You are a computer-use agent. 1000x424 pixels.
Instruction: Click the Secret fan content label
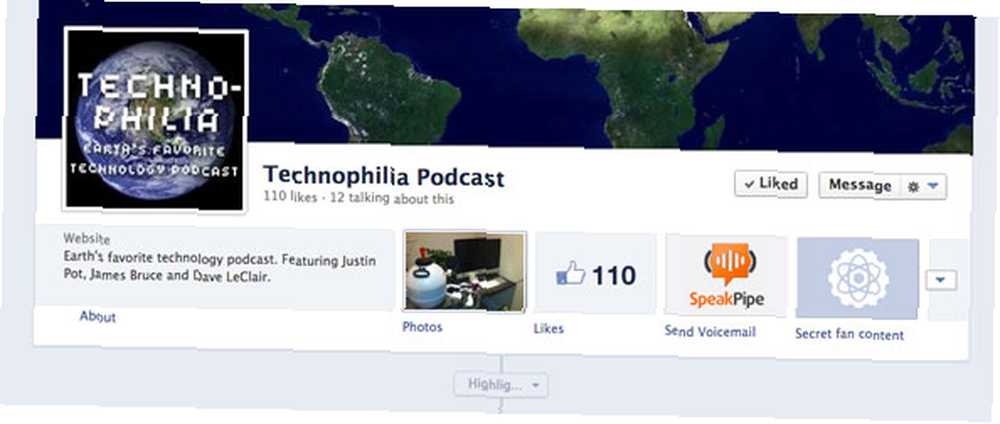[849, 335]
